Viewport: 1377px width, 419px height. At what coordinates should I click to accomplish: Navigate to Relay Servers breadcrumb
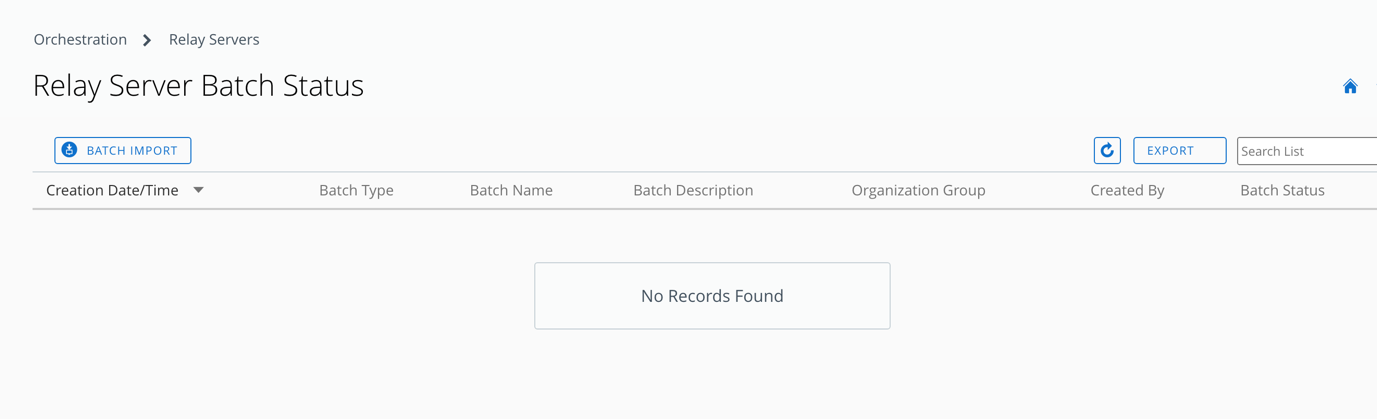pos(214,40)
